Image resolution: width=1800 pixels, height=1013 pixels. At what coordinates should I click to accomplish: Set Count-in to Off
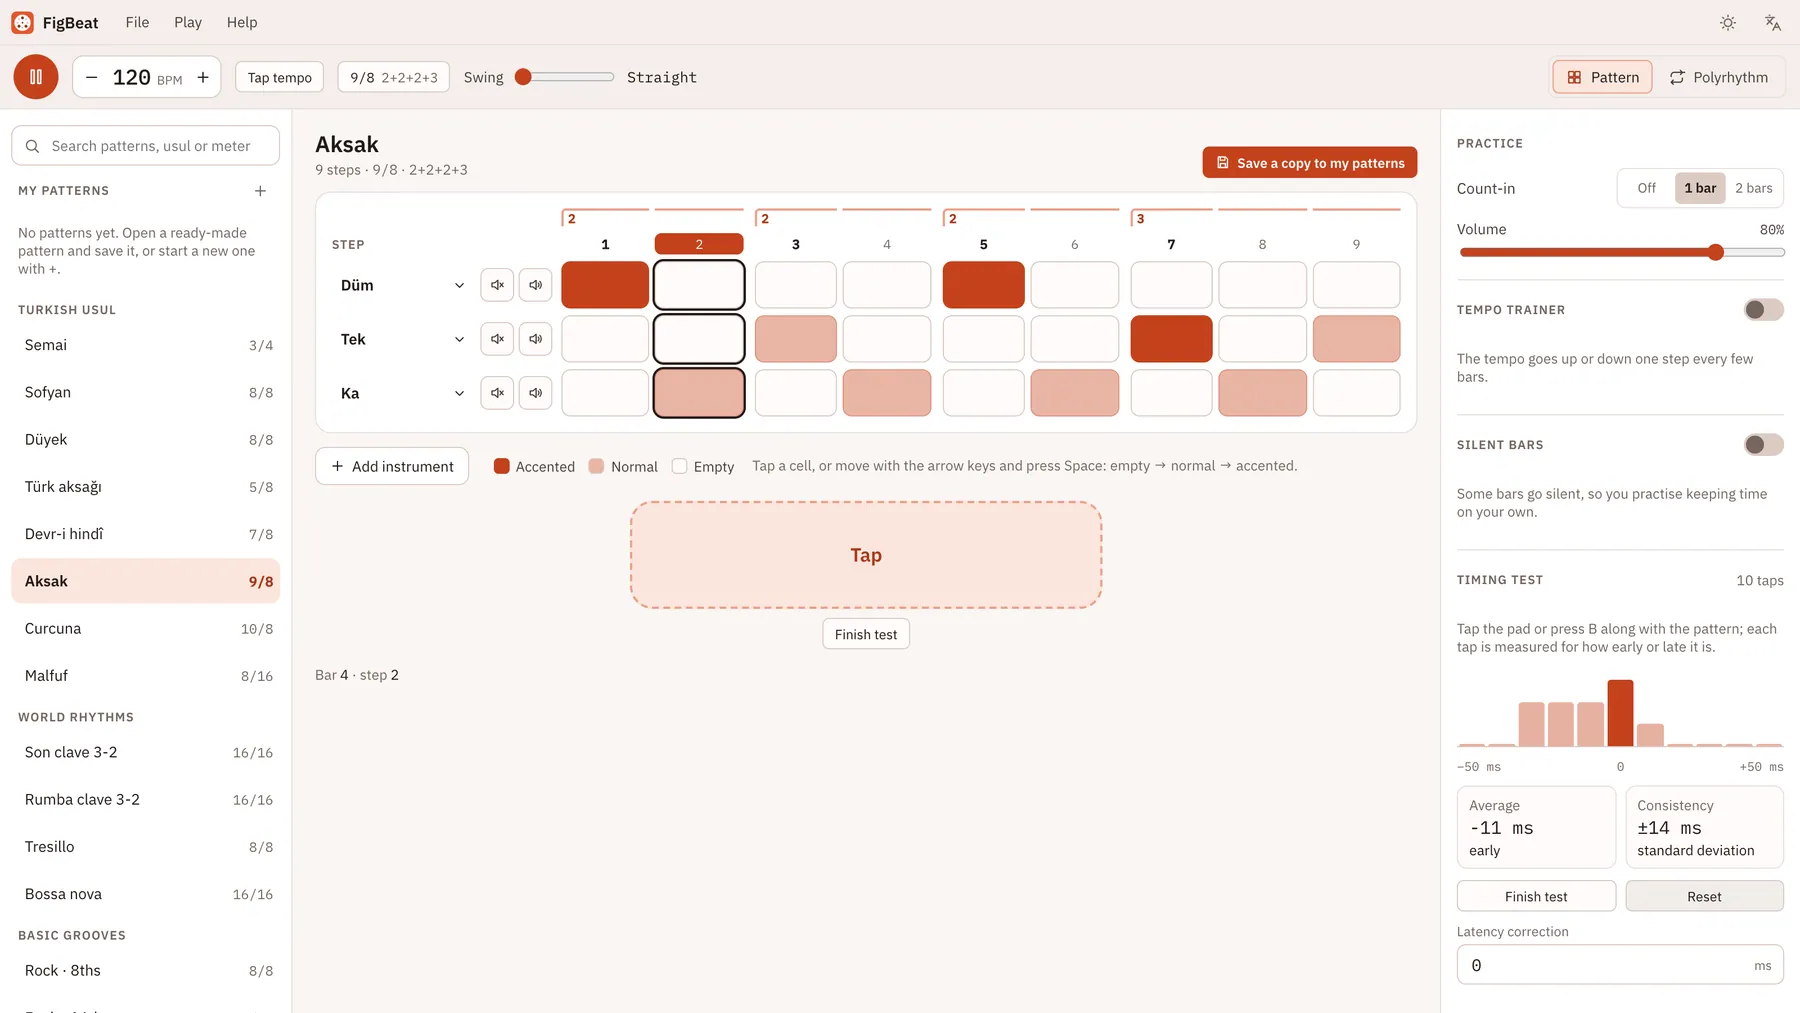point(1646,188)
